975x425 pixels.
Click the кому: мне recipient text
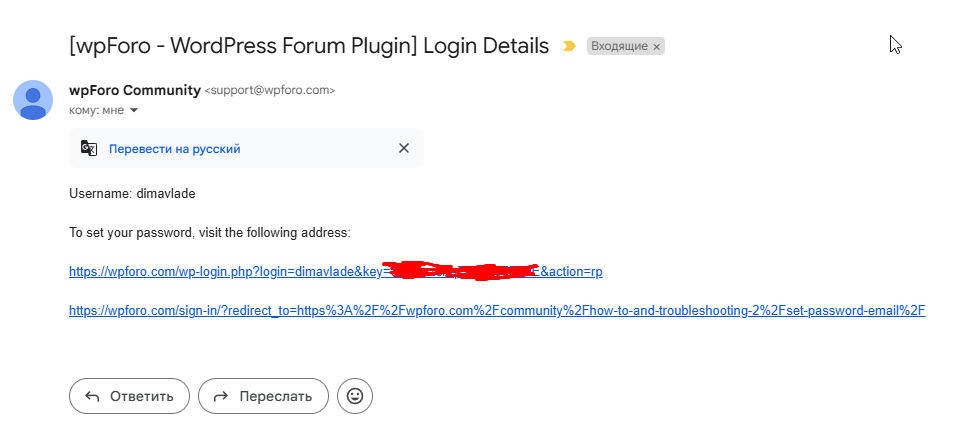96,111
